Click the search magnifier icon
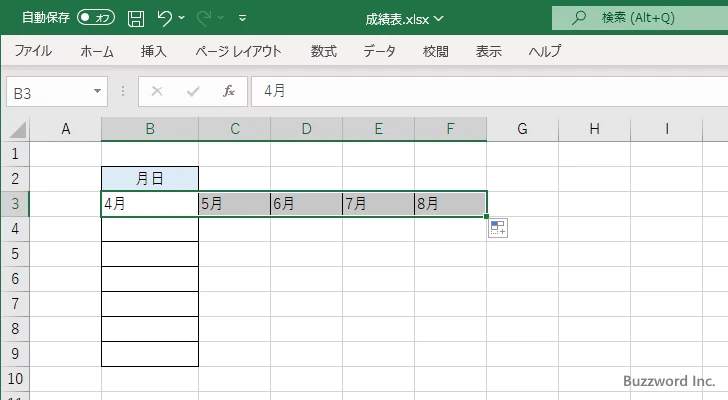728x400 pixels. point(578,18)
